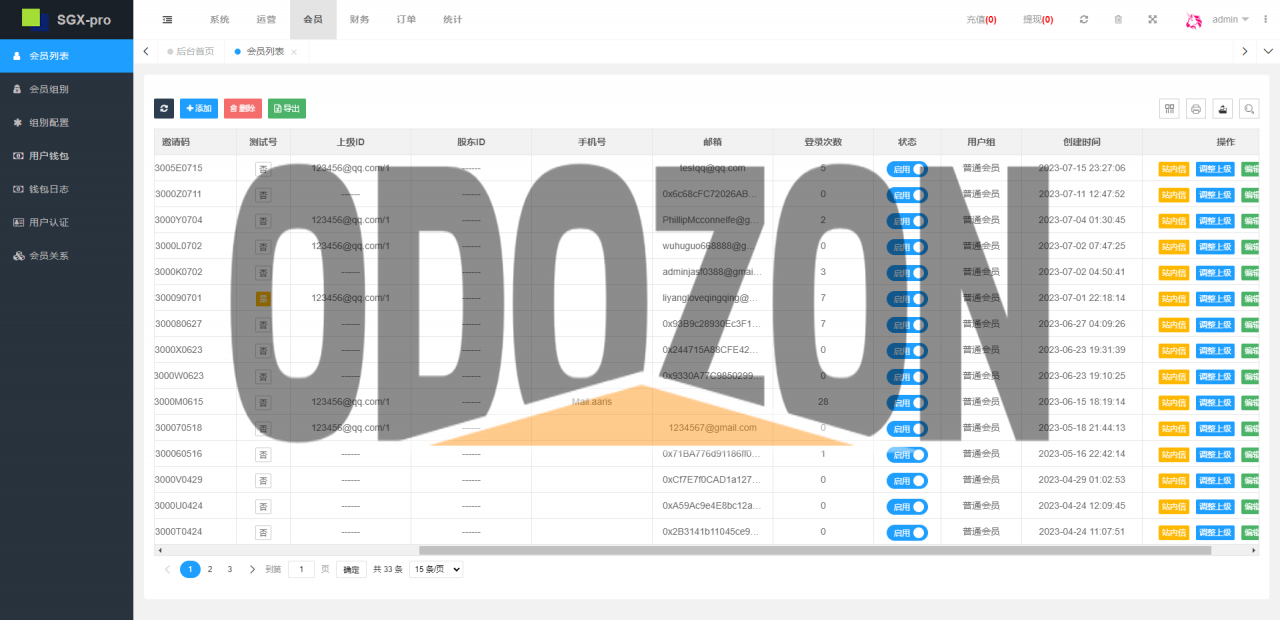The width and height of the screenshot is (1280, 620).
Task: Select the 会员 top menu
Action: click(x=313, y=20)
